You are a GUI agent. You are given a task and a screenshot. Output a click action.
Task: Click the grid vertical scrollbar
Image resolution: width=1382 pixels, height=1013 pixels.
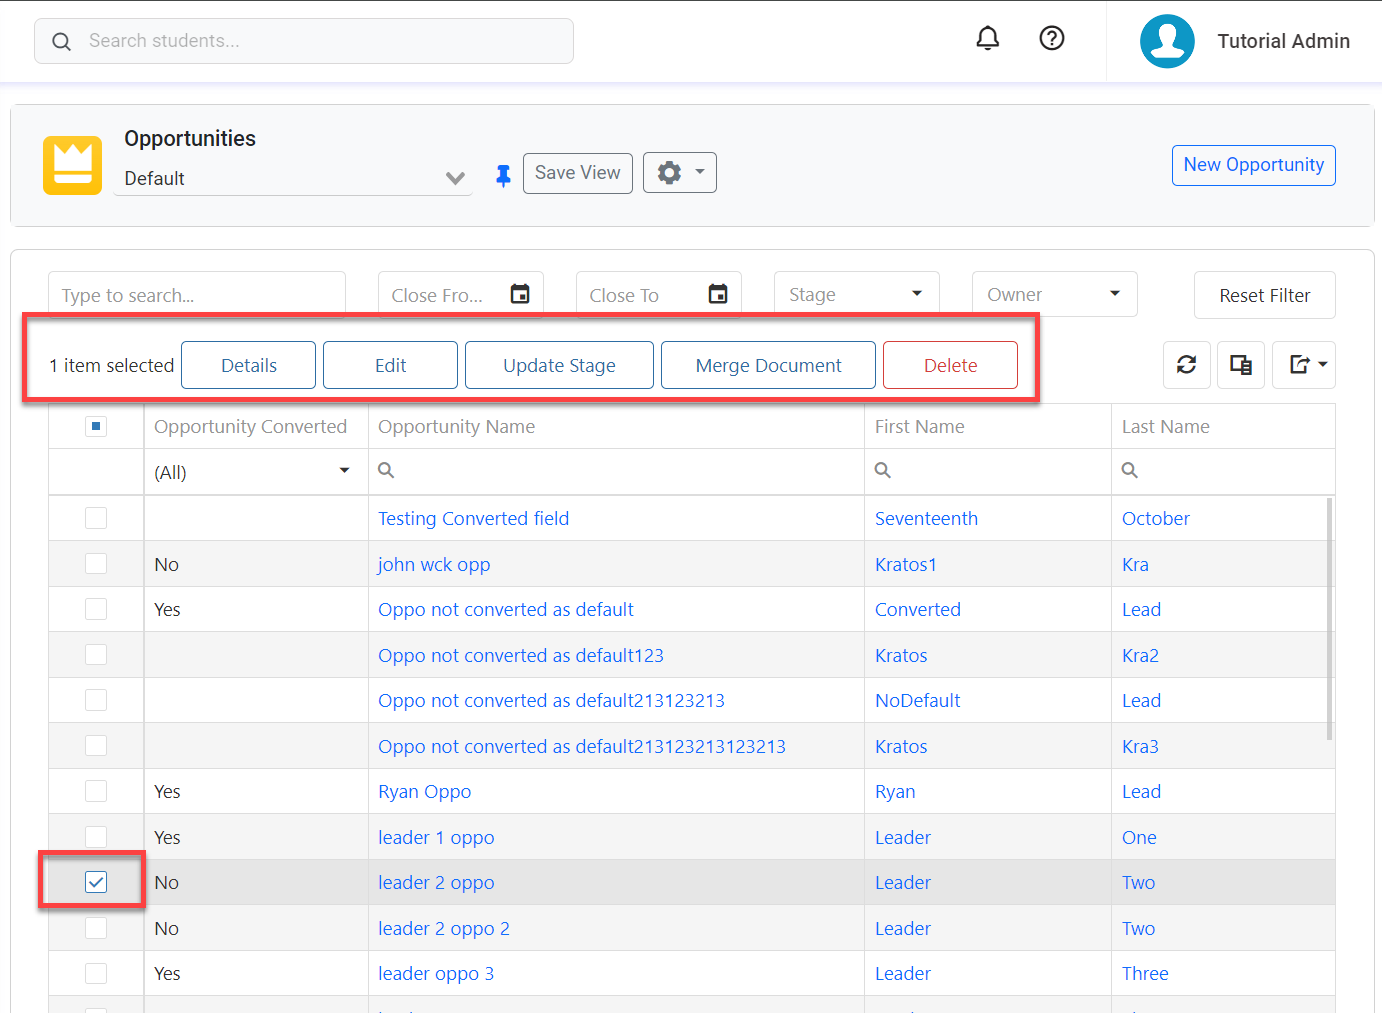pyautogui.click(x=1329, y=618)
